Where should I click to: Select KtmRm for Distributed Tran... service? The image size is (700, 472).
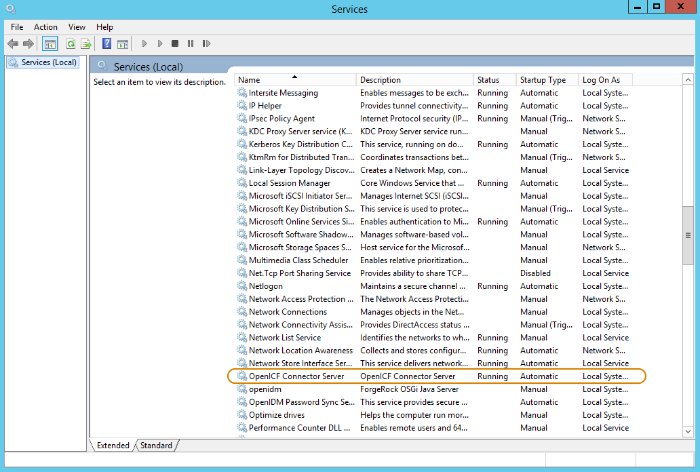pos(301,157)
